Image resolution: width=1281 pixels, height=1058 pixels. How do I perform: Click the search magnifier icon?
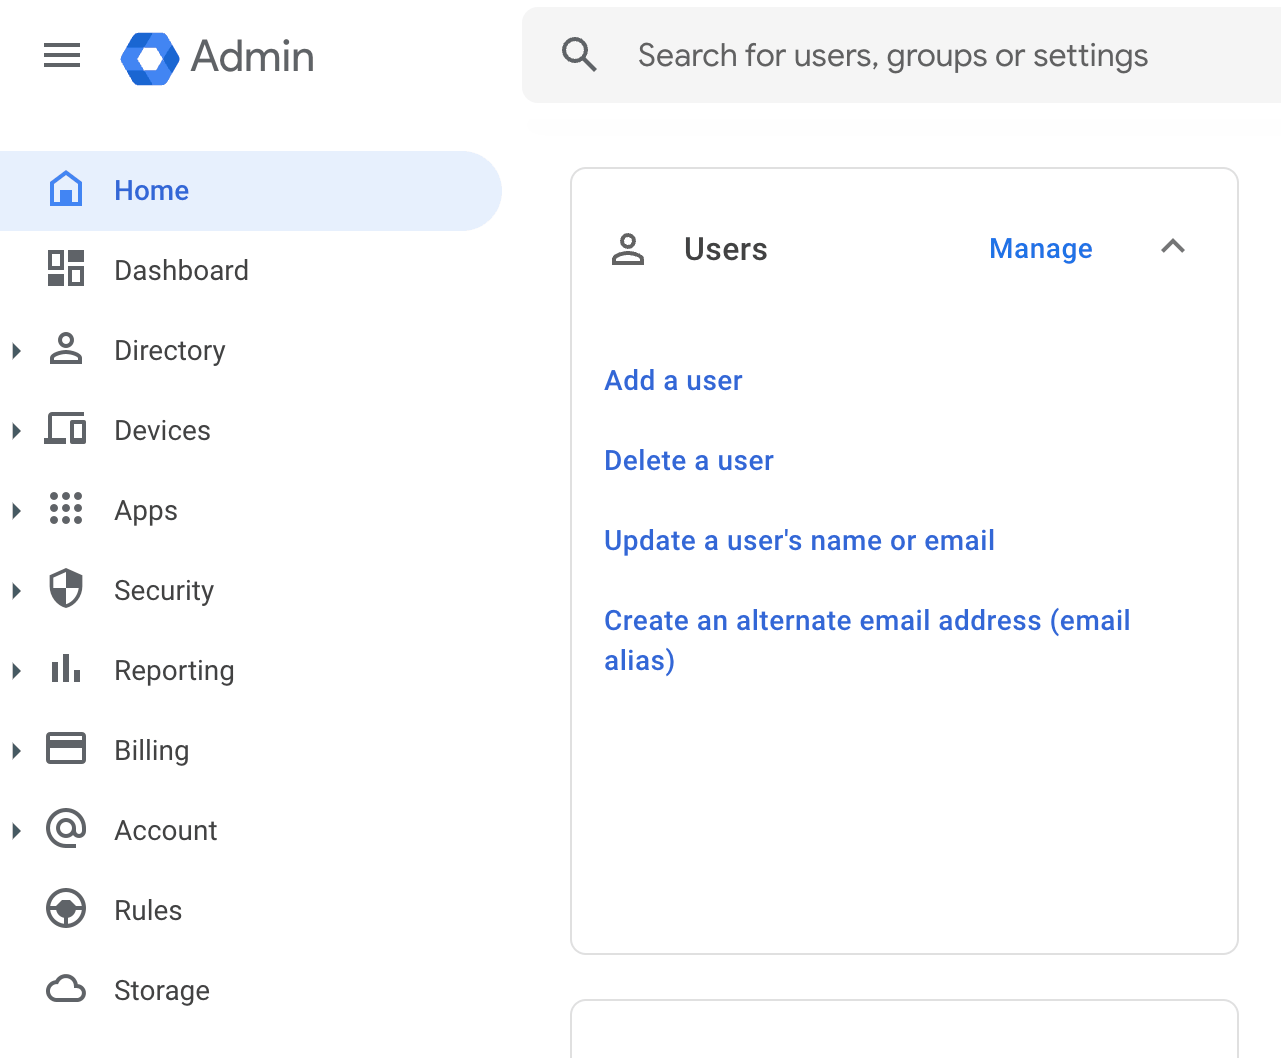coord(579,55)
